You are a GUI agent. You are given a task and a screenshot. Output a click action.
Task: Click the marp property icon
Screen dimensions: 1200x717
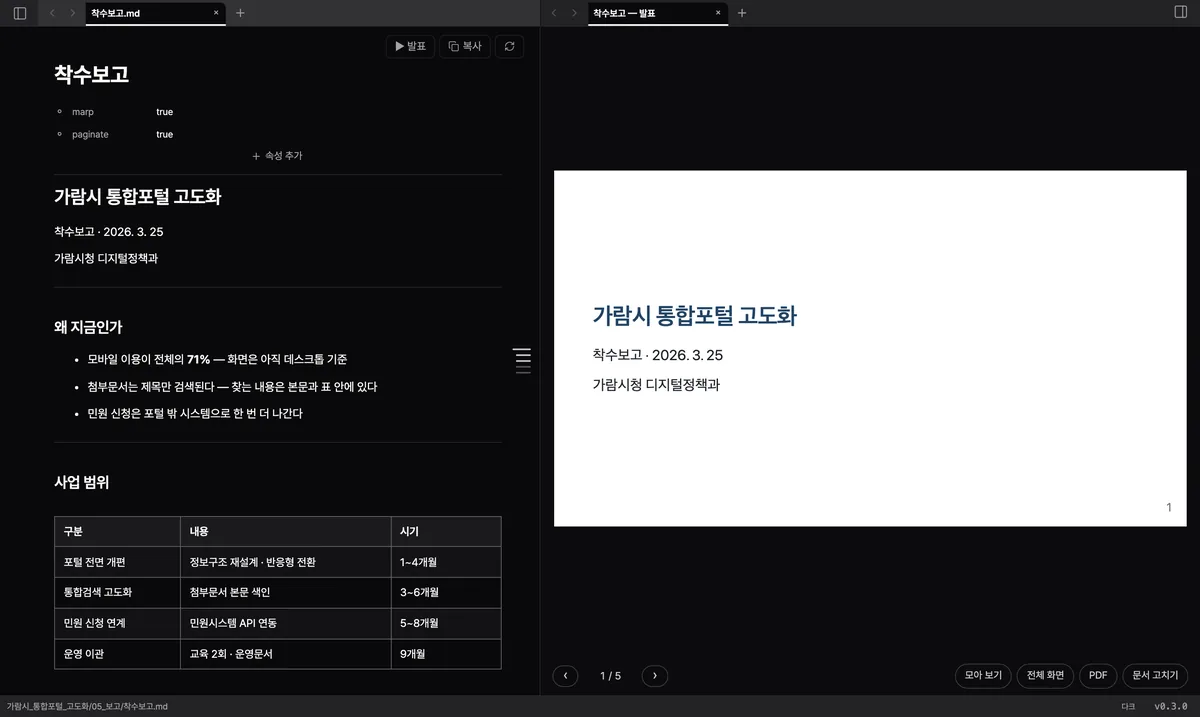coord(60,112)
